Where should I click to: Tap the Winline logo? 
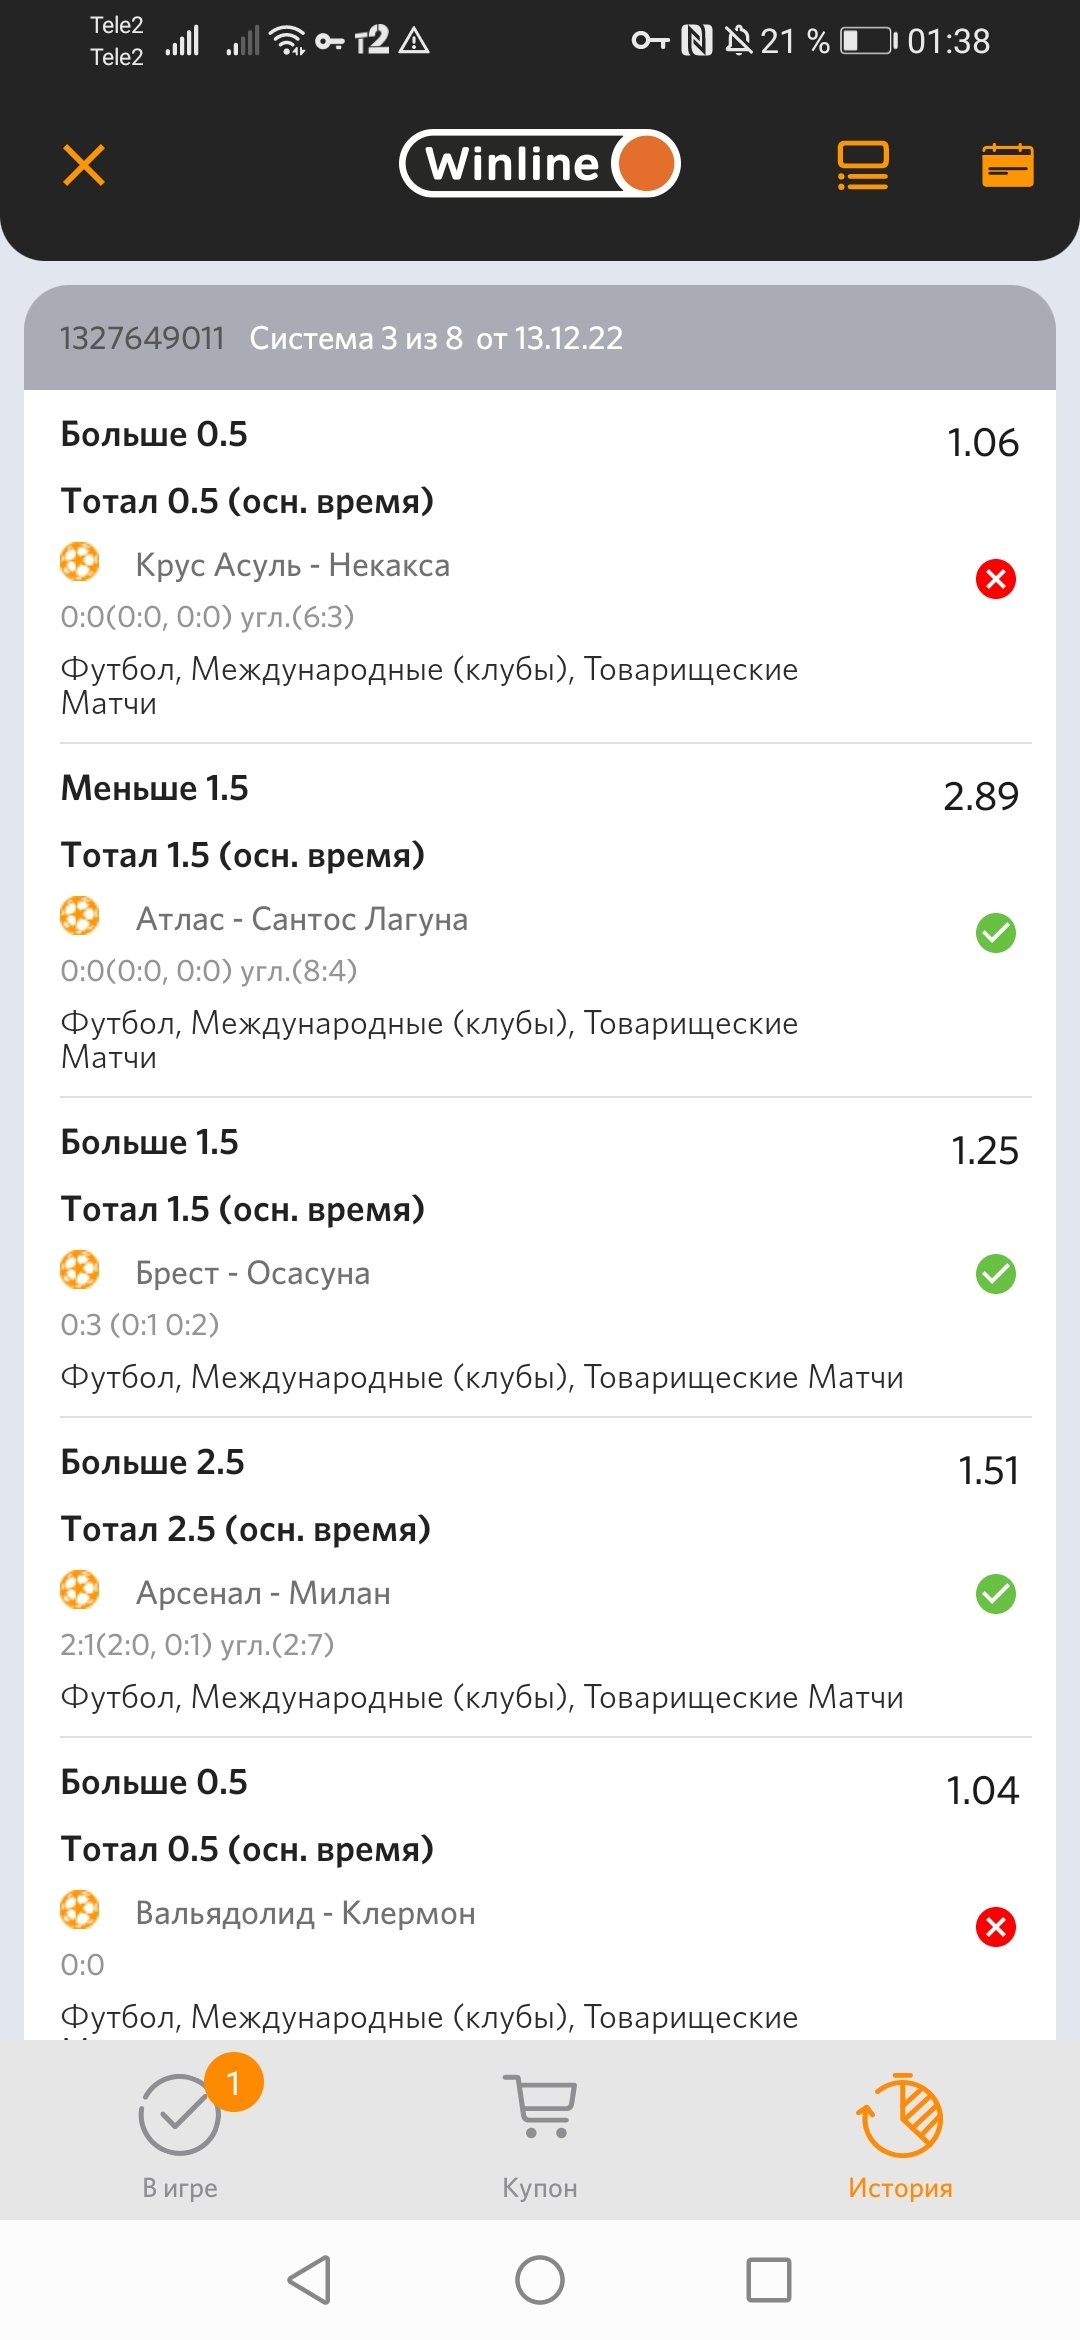[x=540, y=164]
